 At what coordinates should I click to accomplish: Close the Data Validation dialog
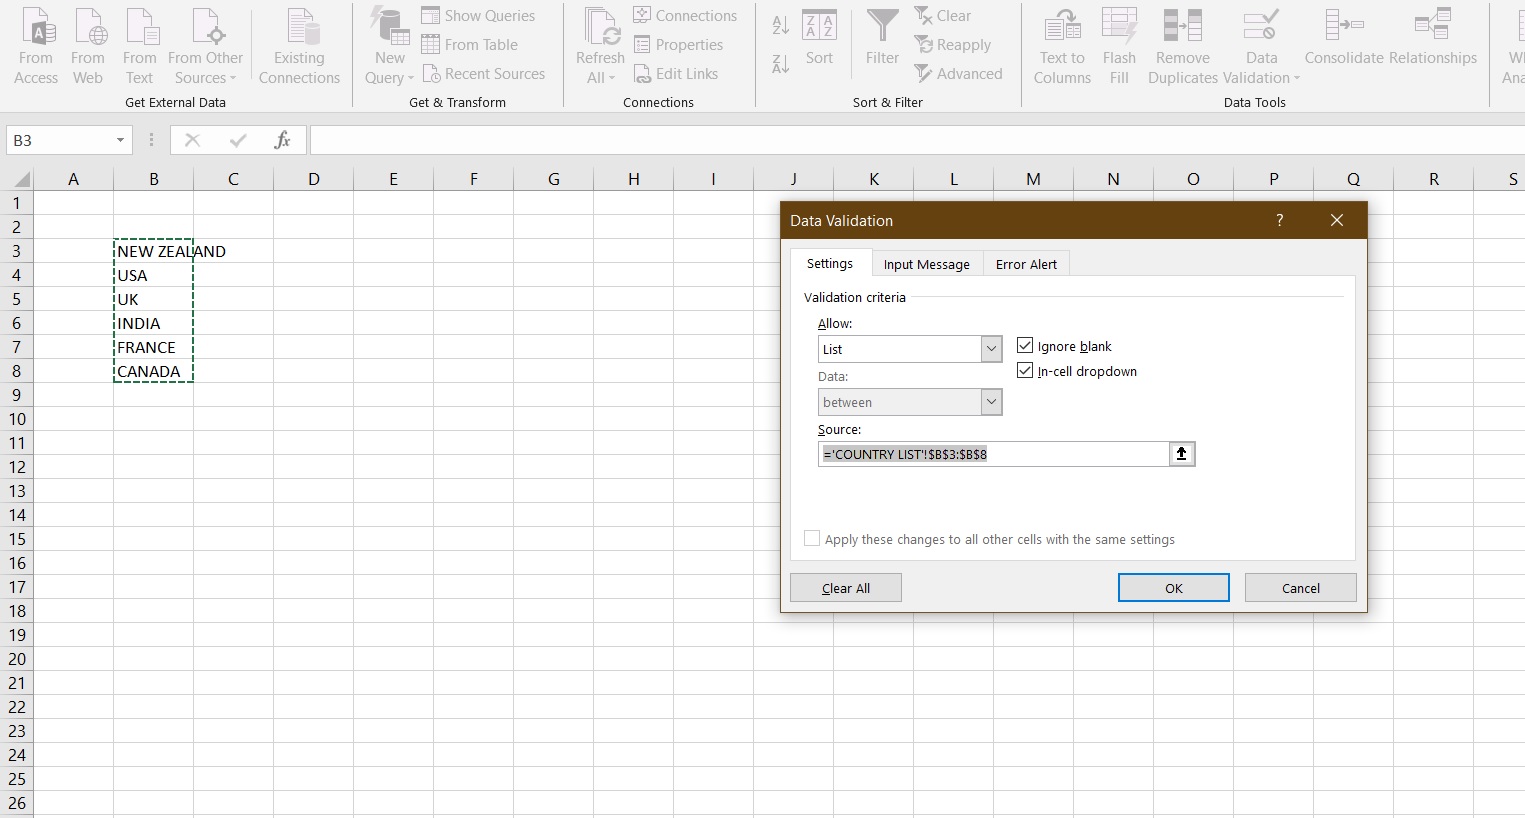[1337, 220]
